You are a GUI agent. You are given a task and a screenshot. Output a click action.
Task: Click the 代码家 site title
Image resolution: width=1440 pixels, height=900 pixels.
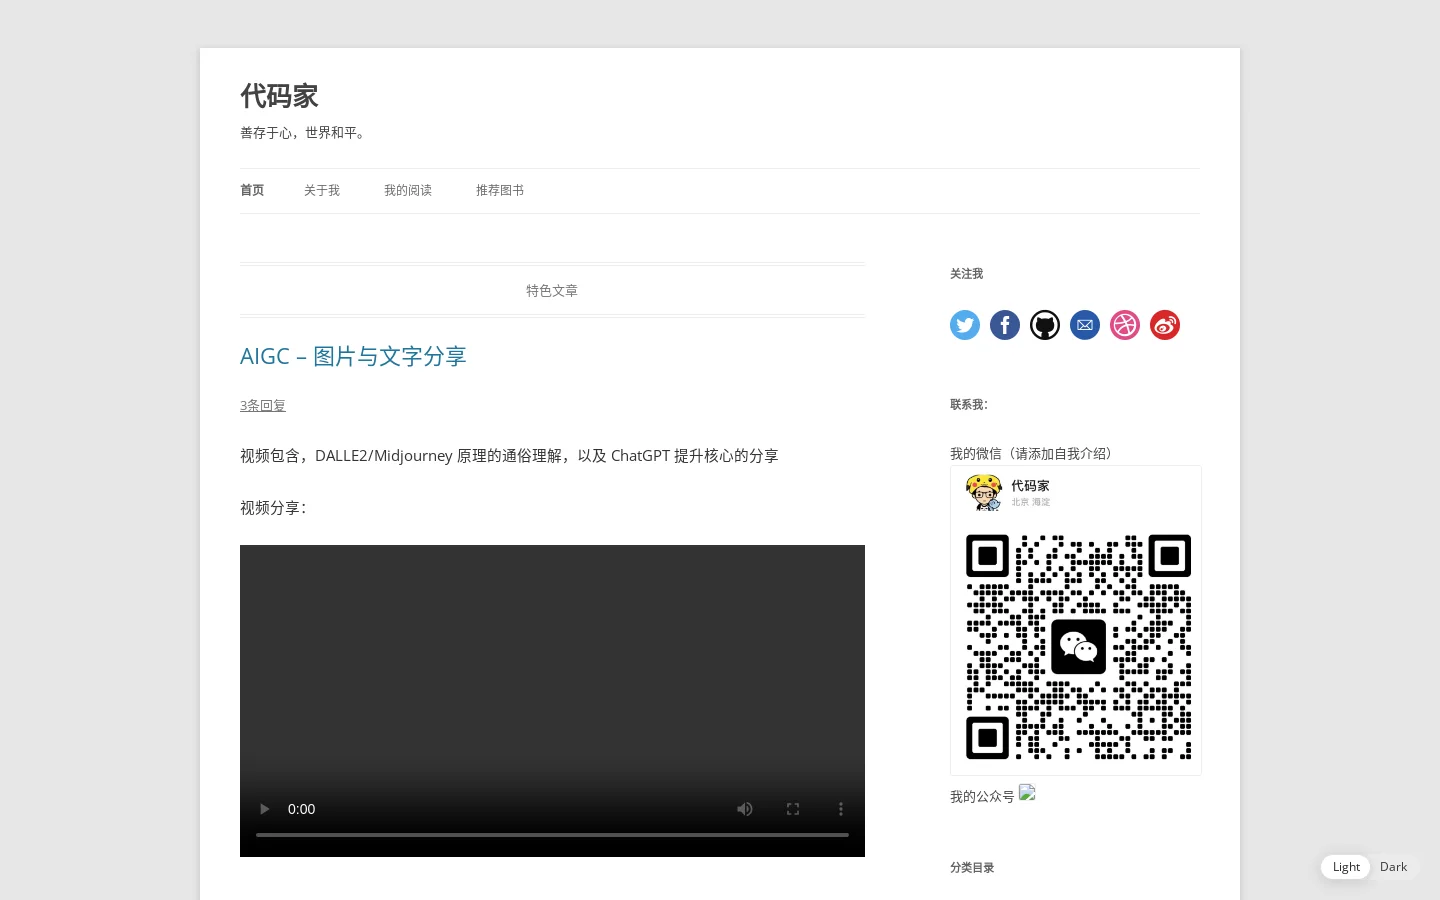(279, 96)
